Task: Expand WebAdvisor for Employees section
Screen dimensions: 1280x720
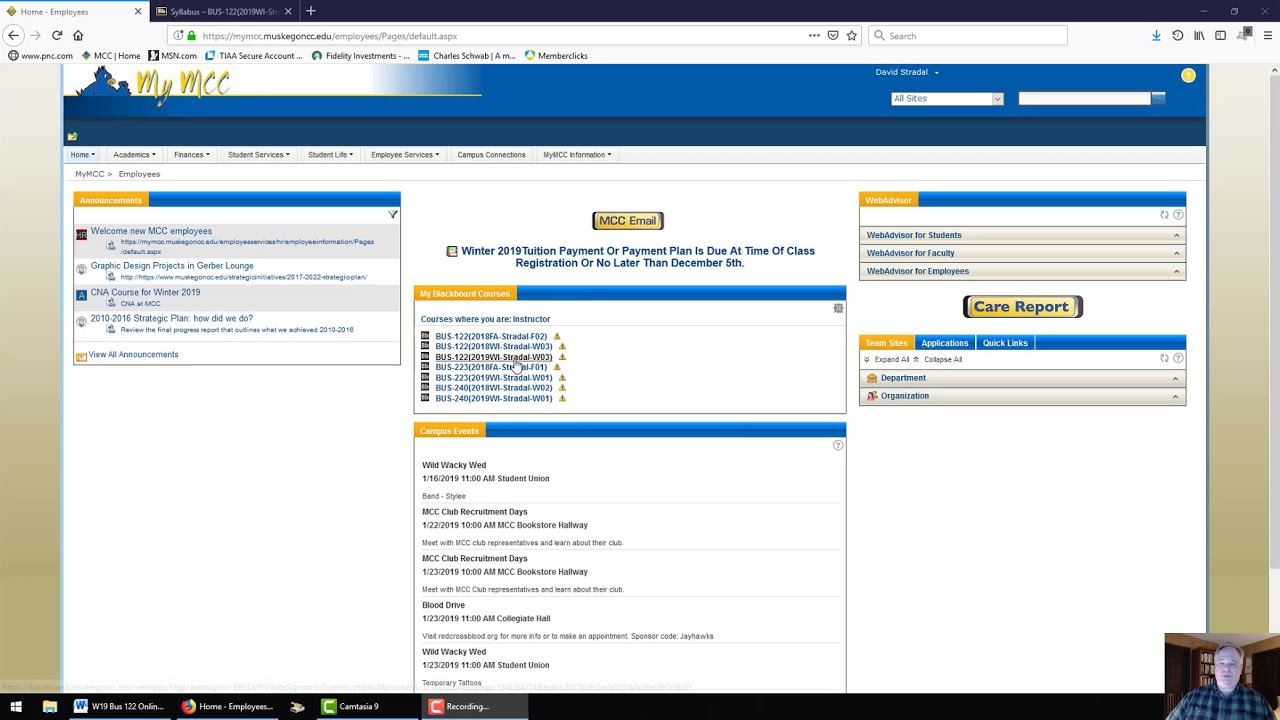Action: [x=1022, y=271]
